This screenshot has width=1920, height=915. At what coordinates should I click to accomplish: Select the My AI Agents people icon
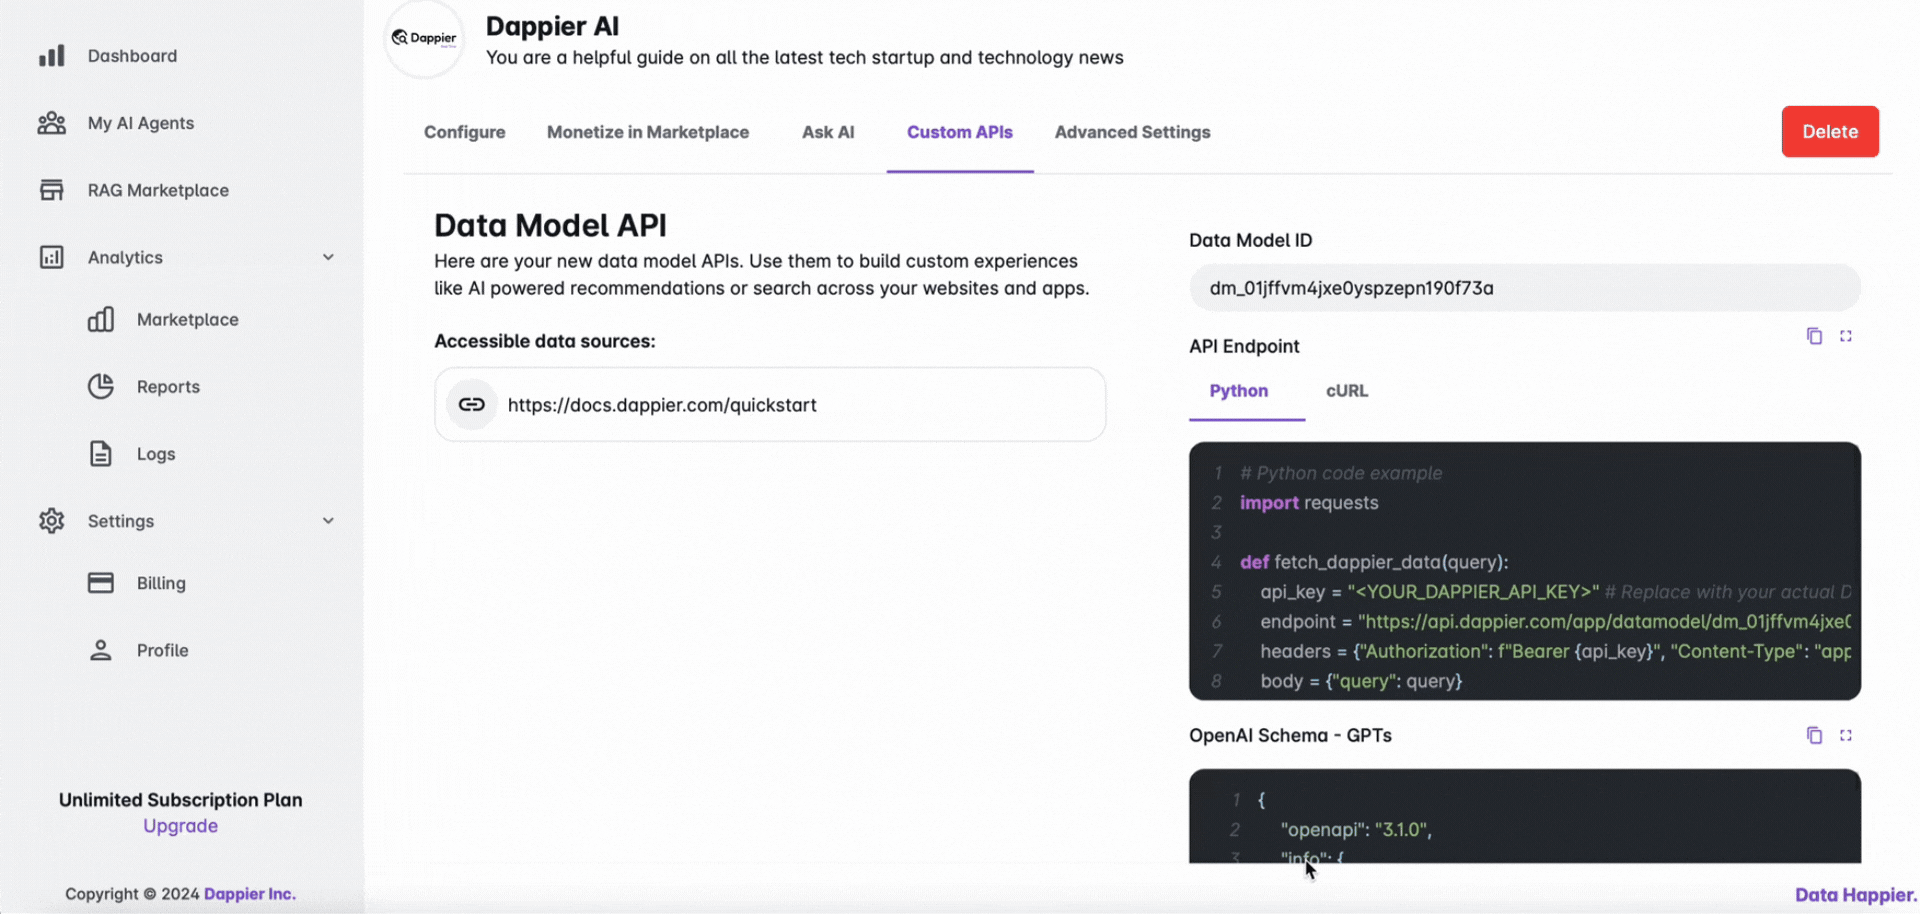[51, 123]
